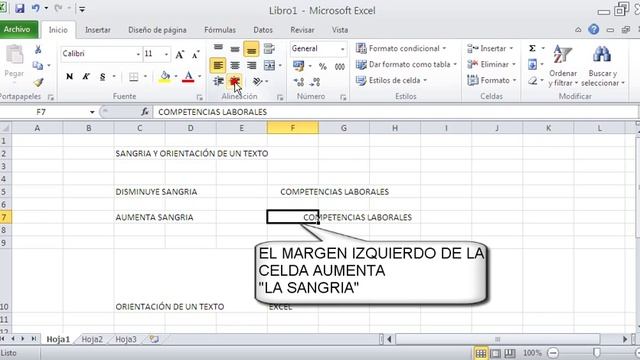Switch to the Revisar tab
Screen dimensions: 640x360
pyautogui.click(x=302, y=30)
